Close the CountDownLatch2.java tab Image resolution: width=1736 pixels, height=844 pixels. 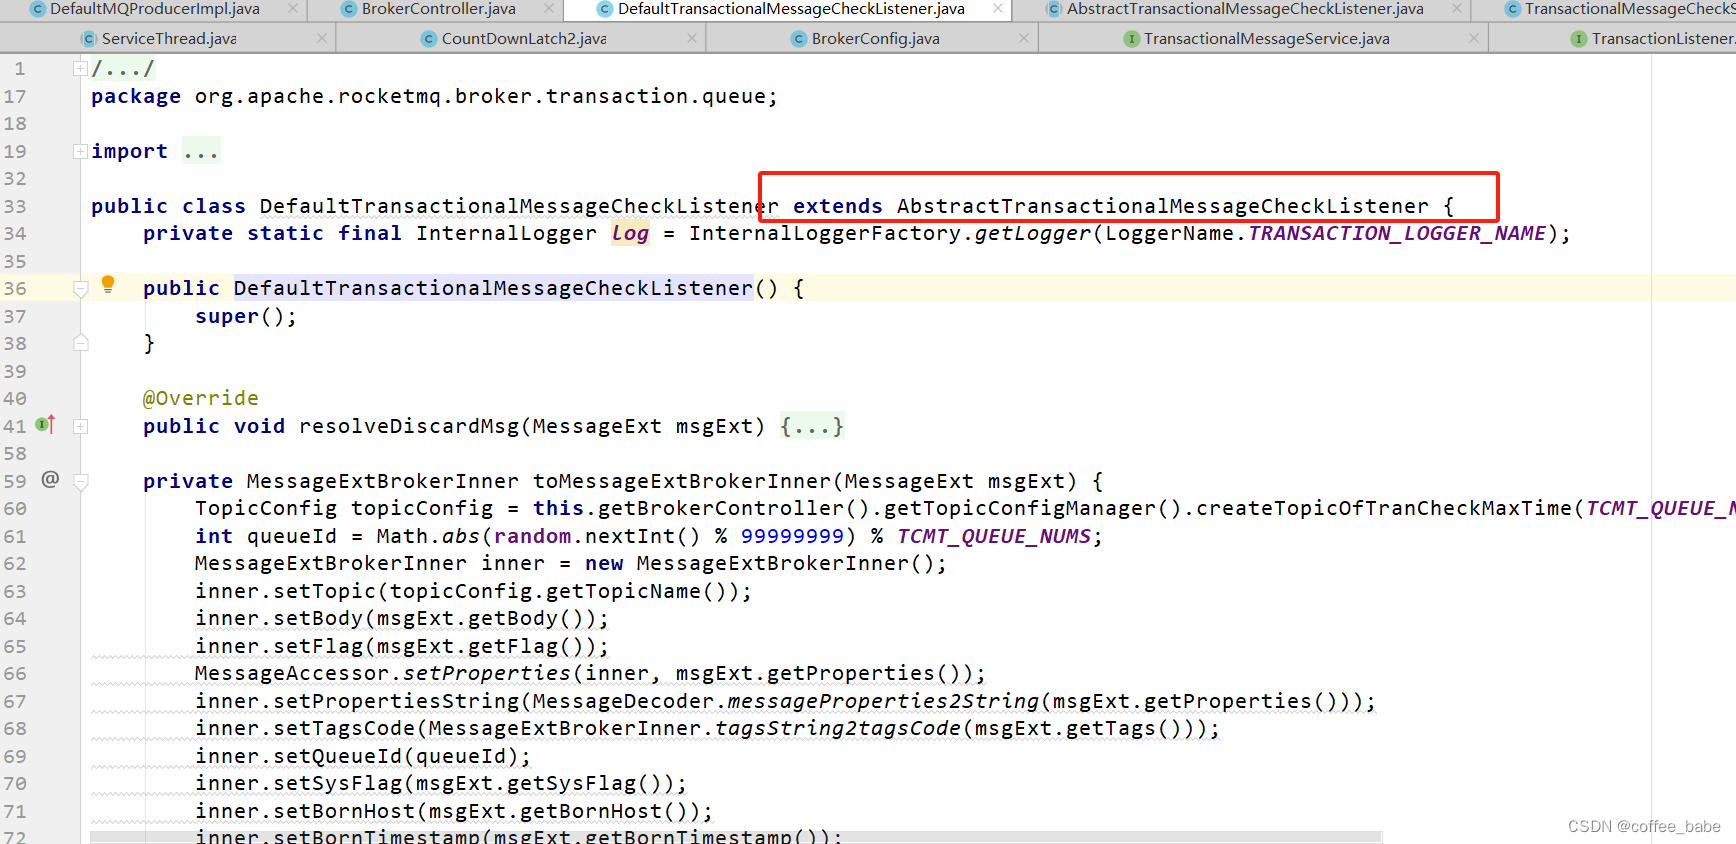(692, 38)
